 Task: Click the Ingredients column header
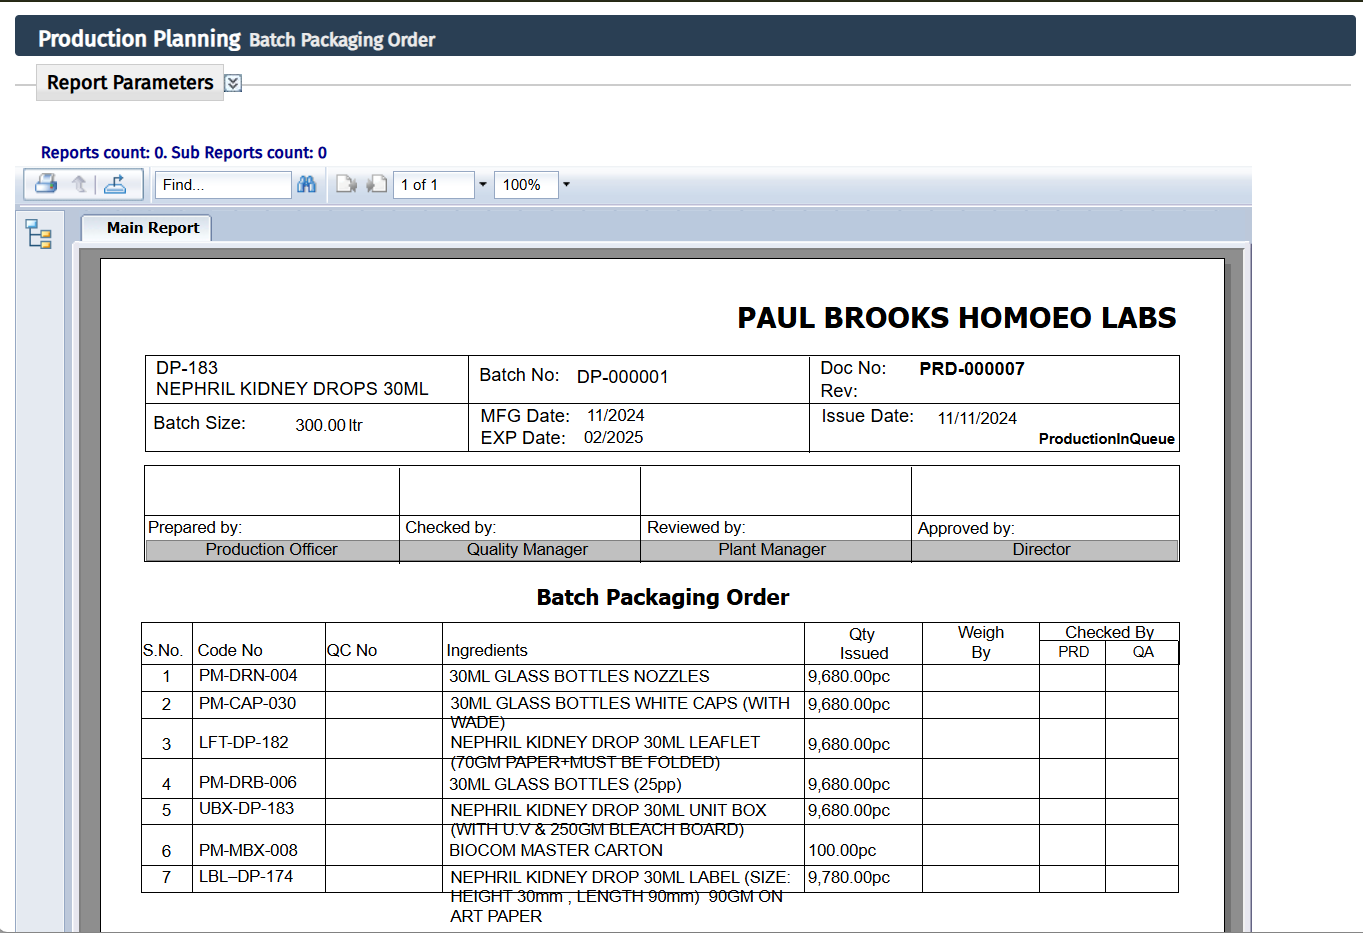(487, 651)
